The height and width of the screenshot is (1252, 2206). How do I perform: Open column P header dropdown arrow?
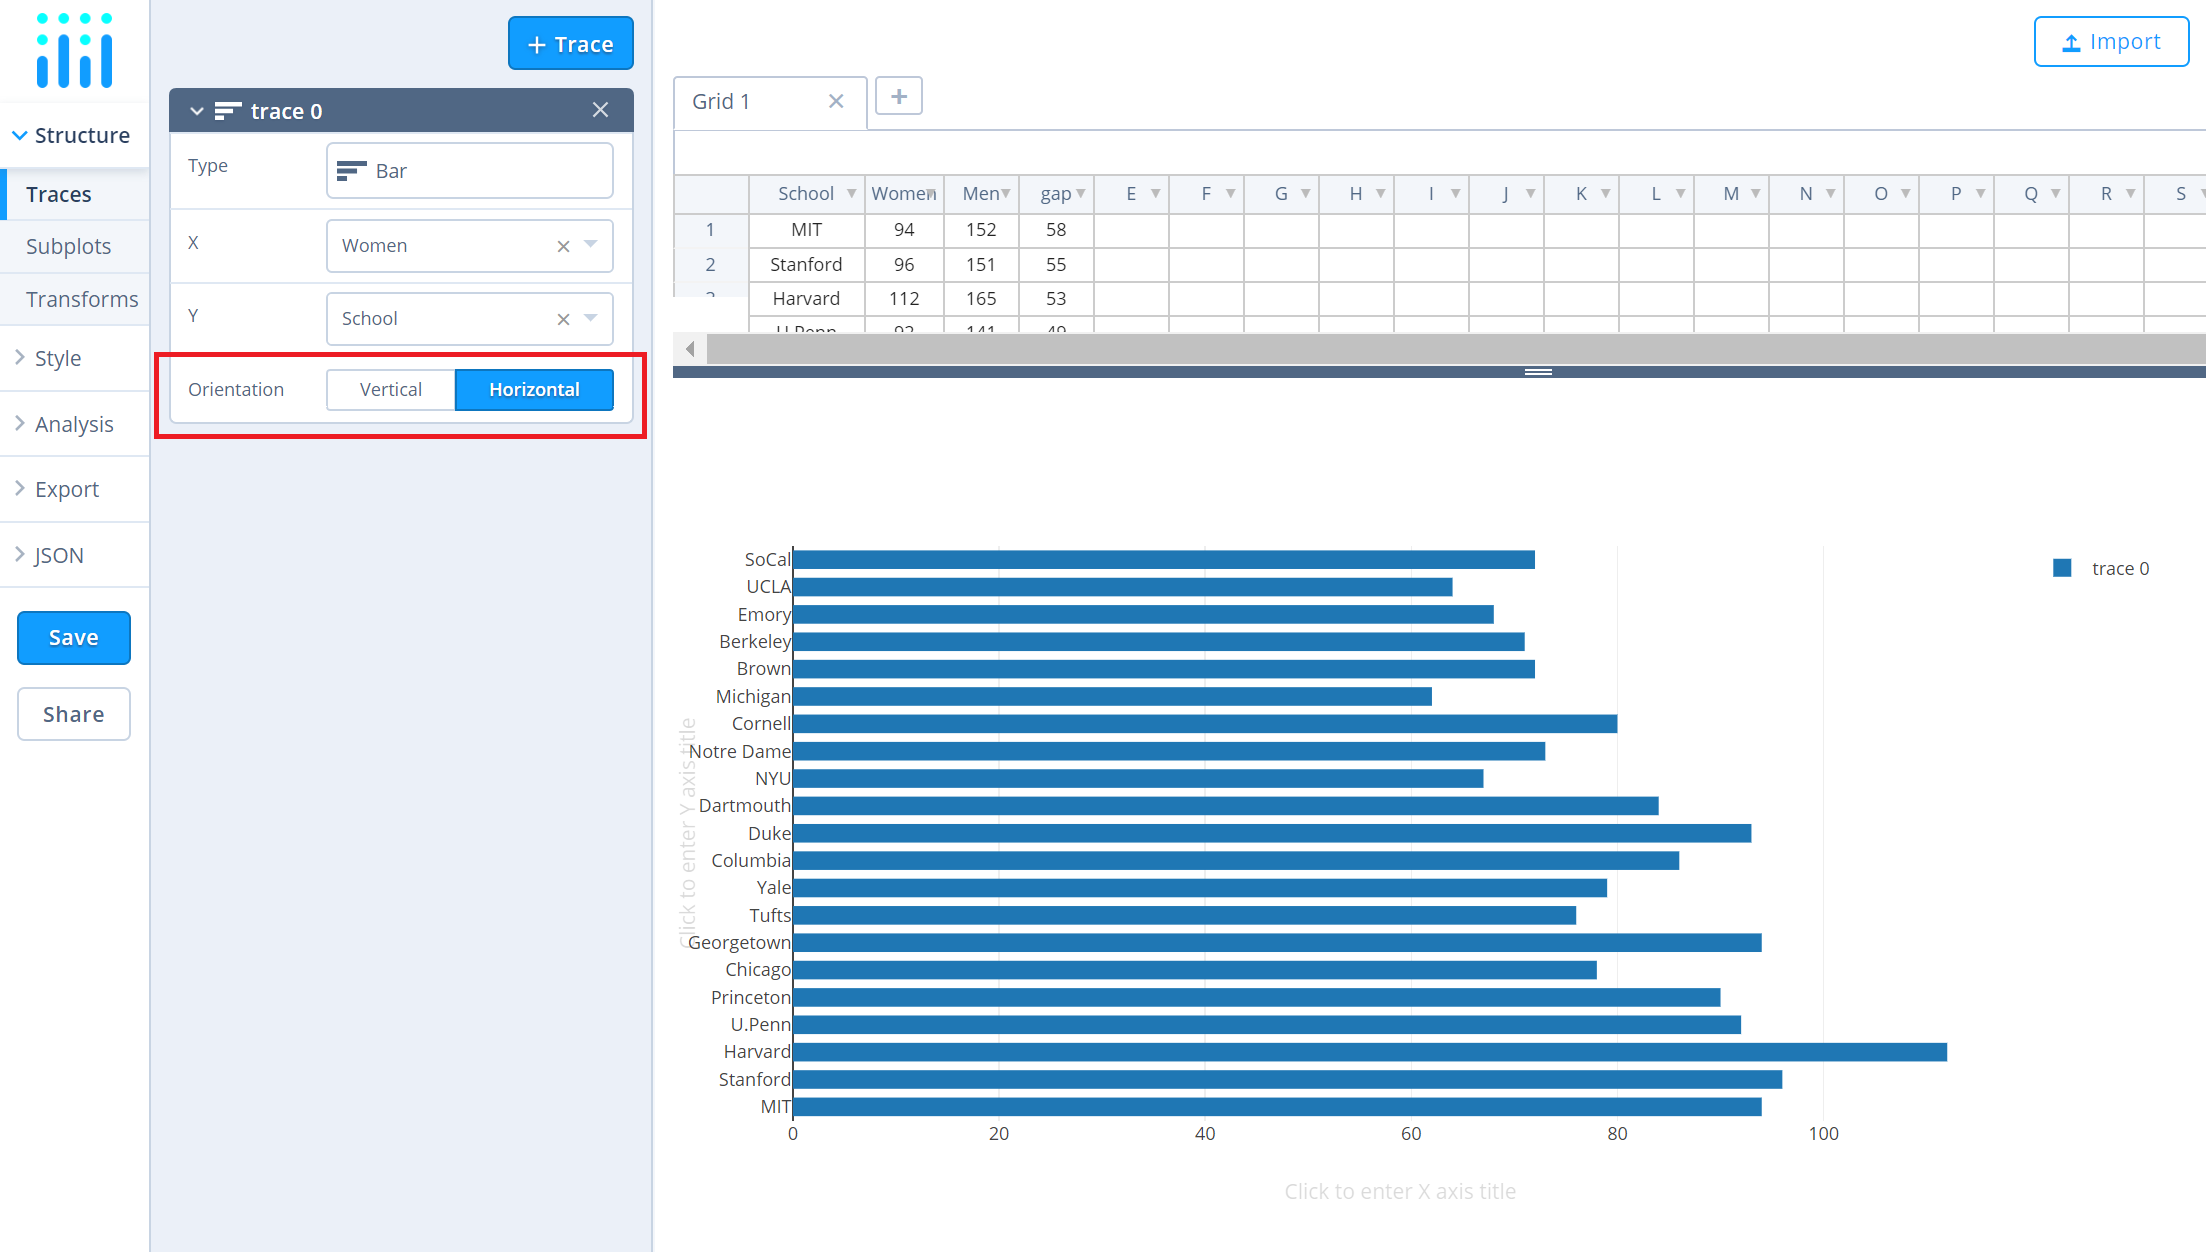(1980, 193)
